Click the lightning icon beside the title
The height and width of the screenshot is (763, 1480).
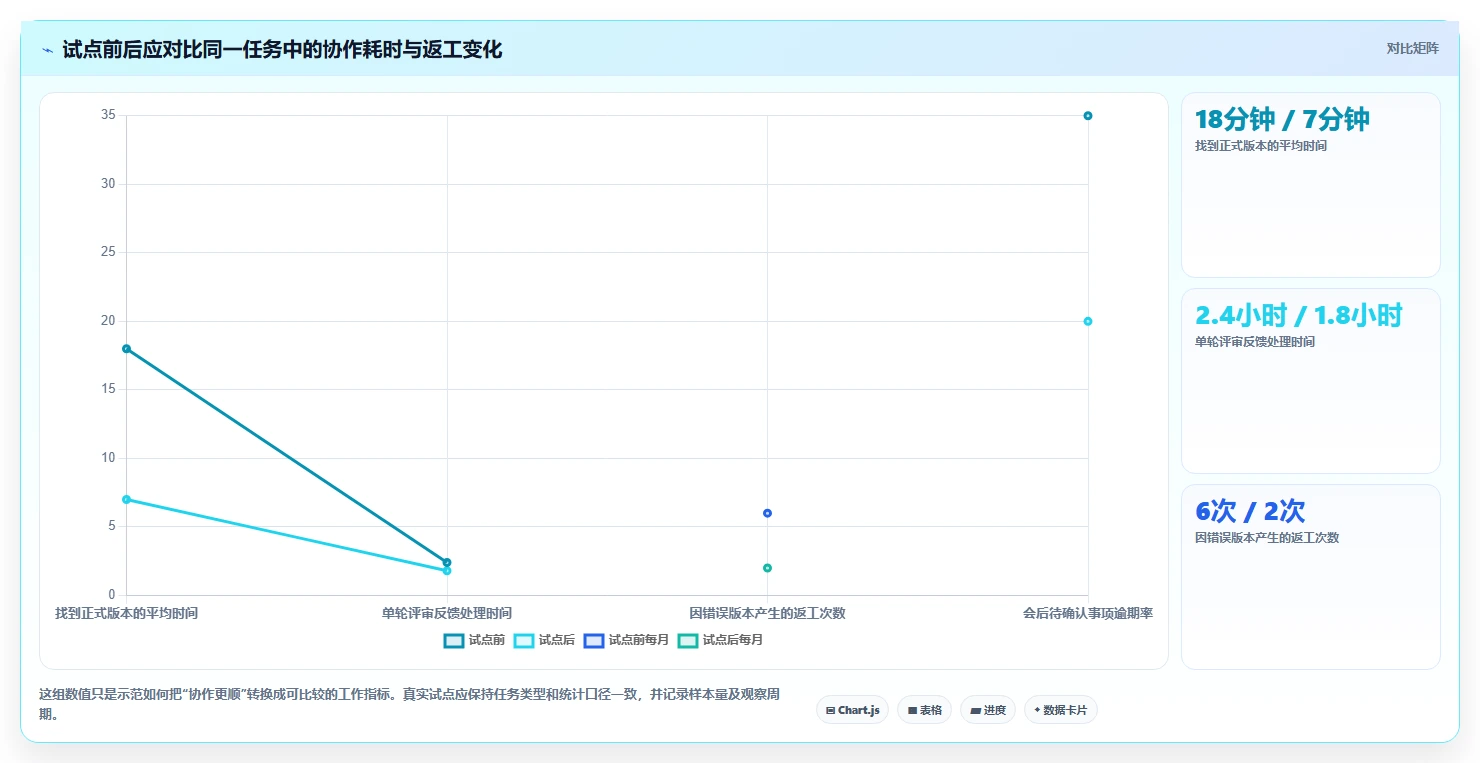[48, 50]
